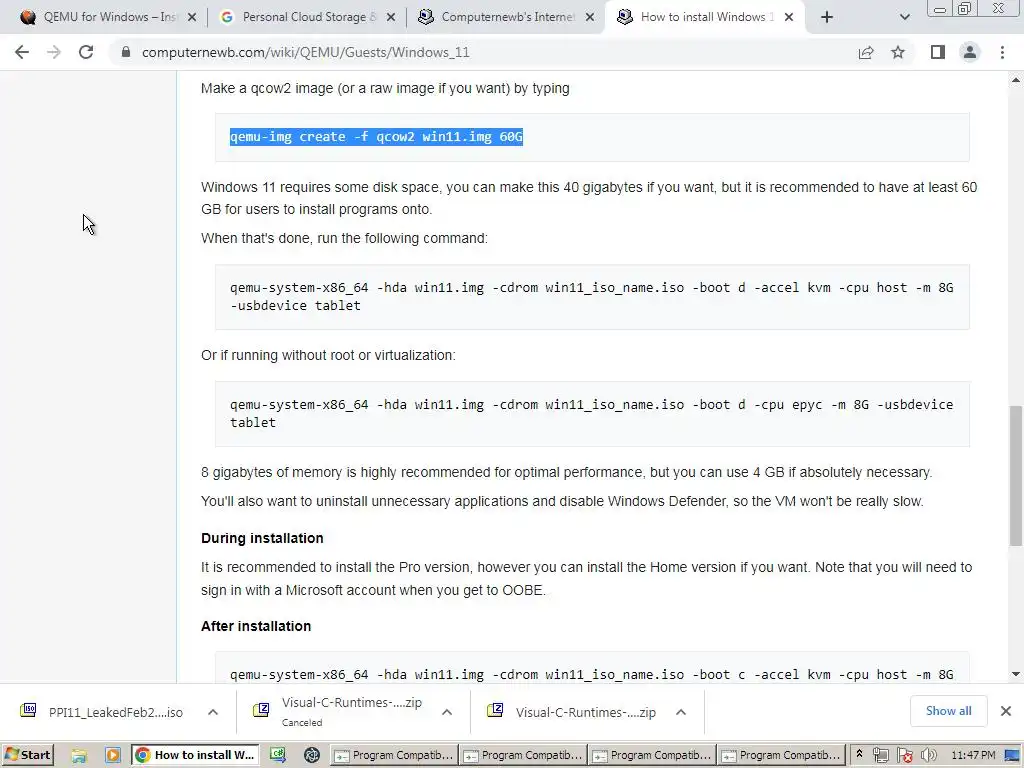
Task: Close the How to install Windows tab
Action: coord(789,18)
